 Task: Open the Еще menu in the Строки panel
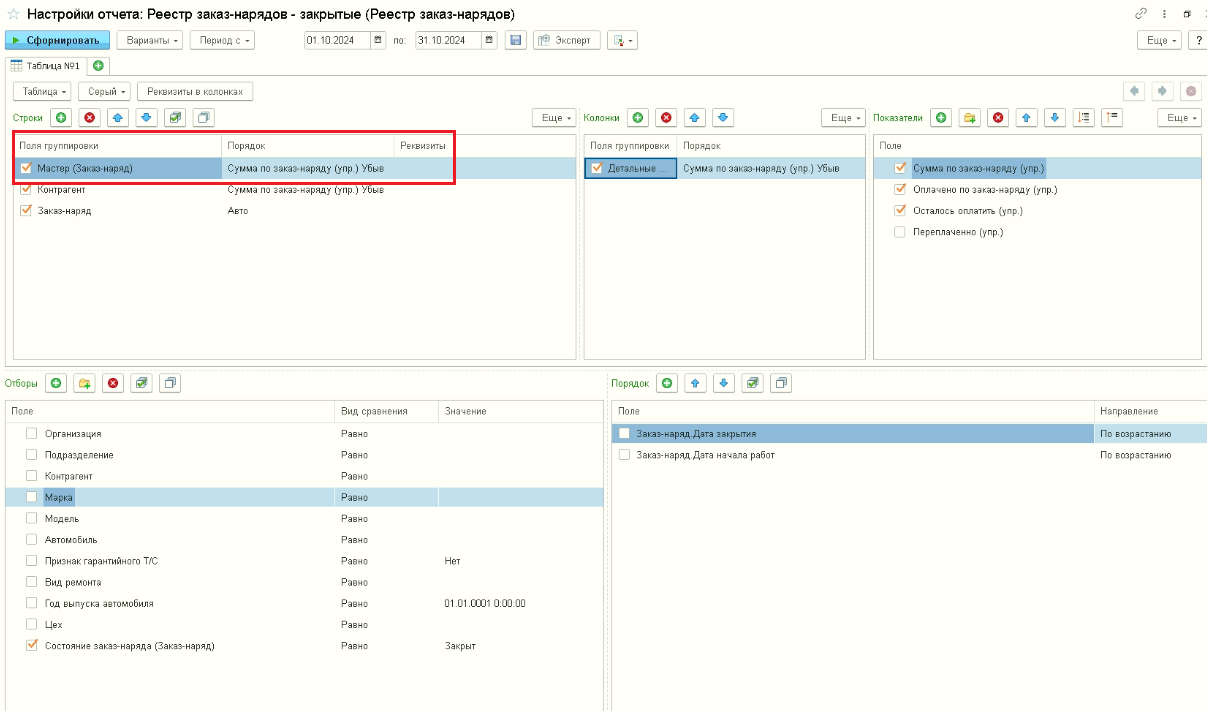pos(555,118)
